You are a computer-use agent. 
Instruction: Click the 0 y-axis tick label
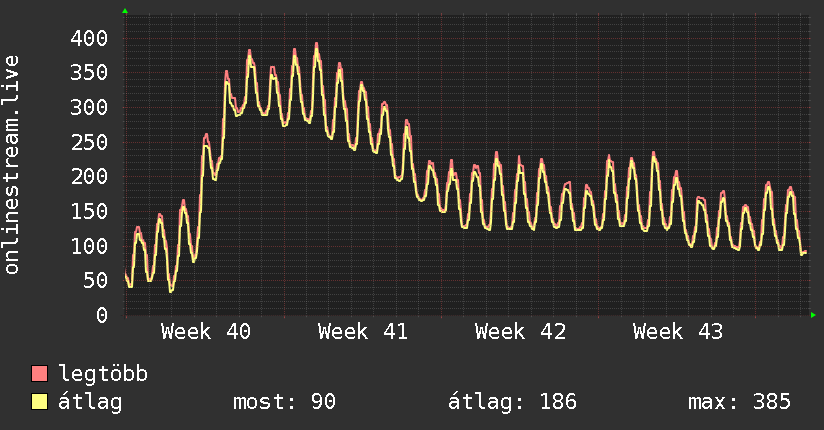coord(102,315)
